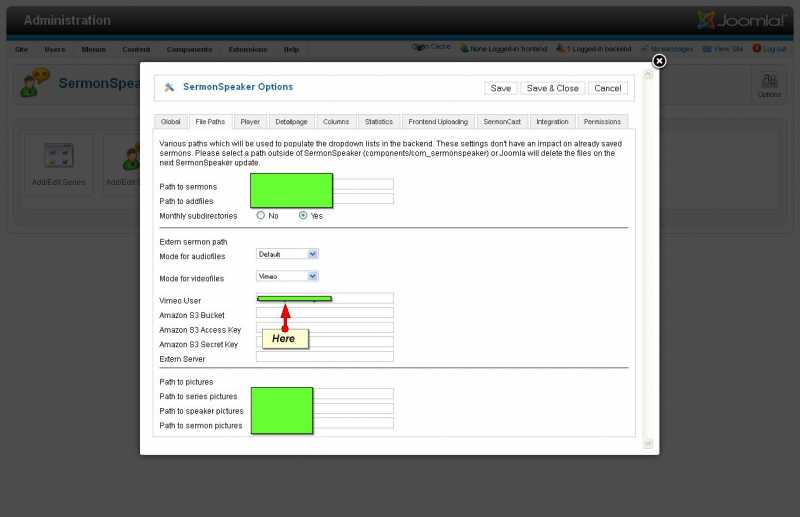The width and height of the screenshot is (800, 517).
Task: Click the Joomla! logo in the header
Action: (x=741, y=20)
